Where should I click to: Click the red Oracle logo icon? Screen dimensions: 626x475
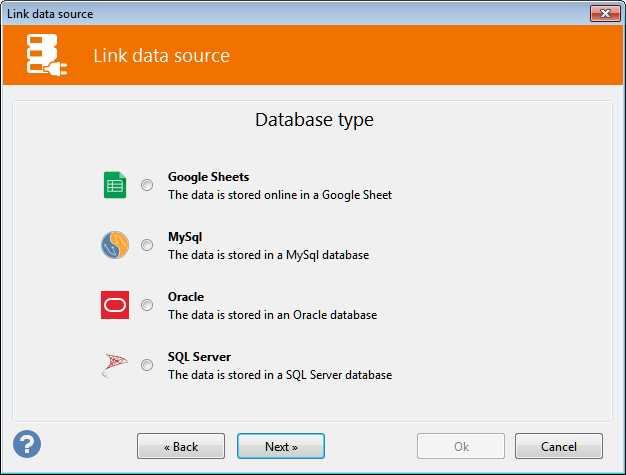click(115, 305)
